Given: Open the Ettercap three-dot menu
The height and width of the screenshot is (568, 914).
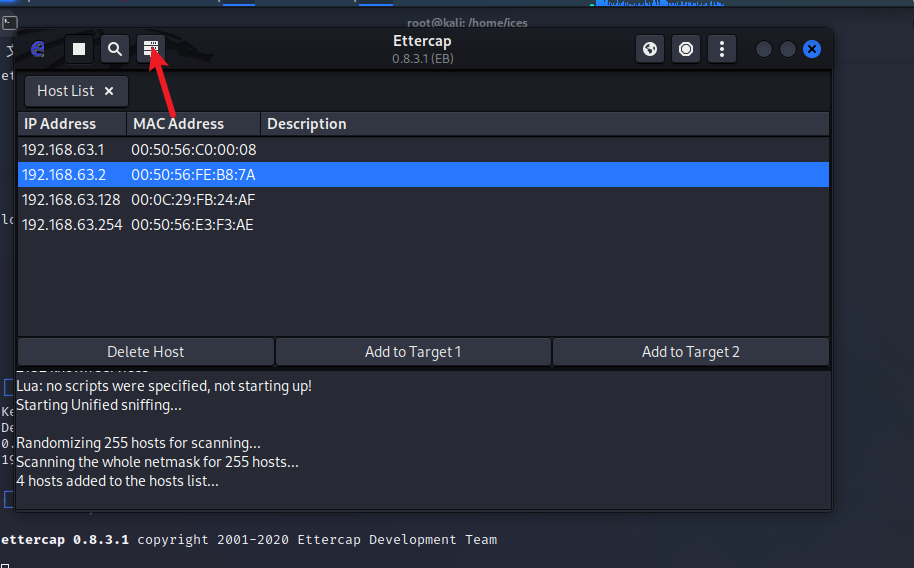Looking at the screenshot, I should 722,49.
